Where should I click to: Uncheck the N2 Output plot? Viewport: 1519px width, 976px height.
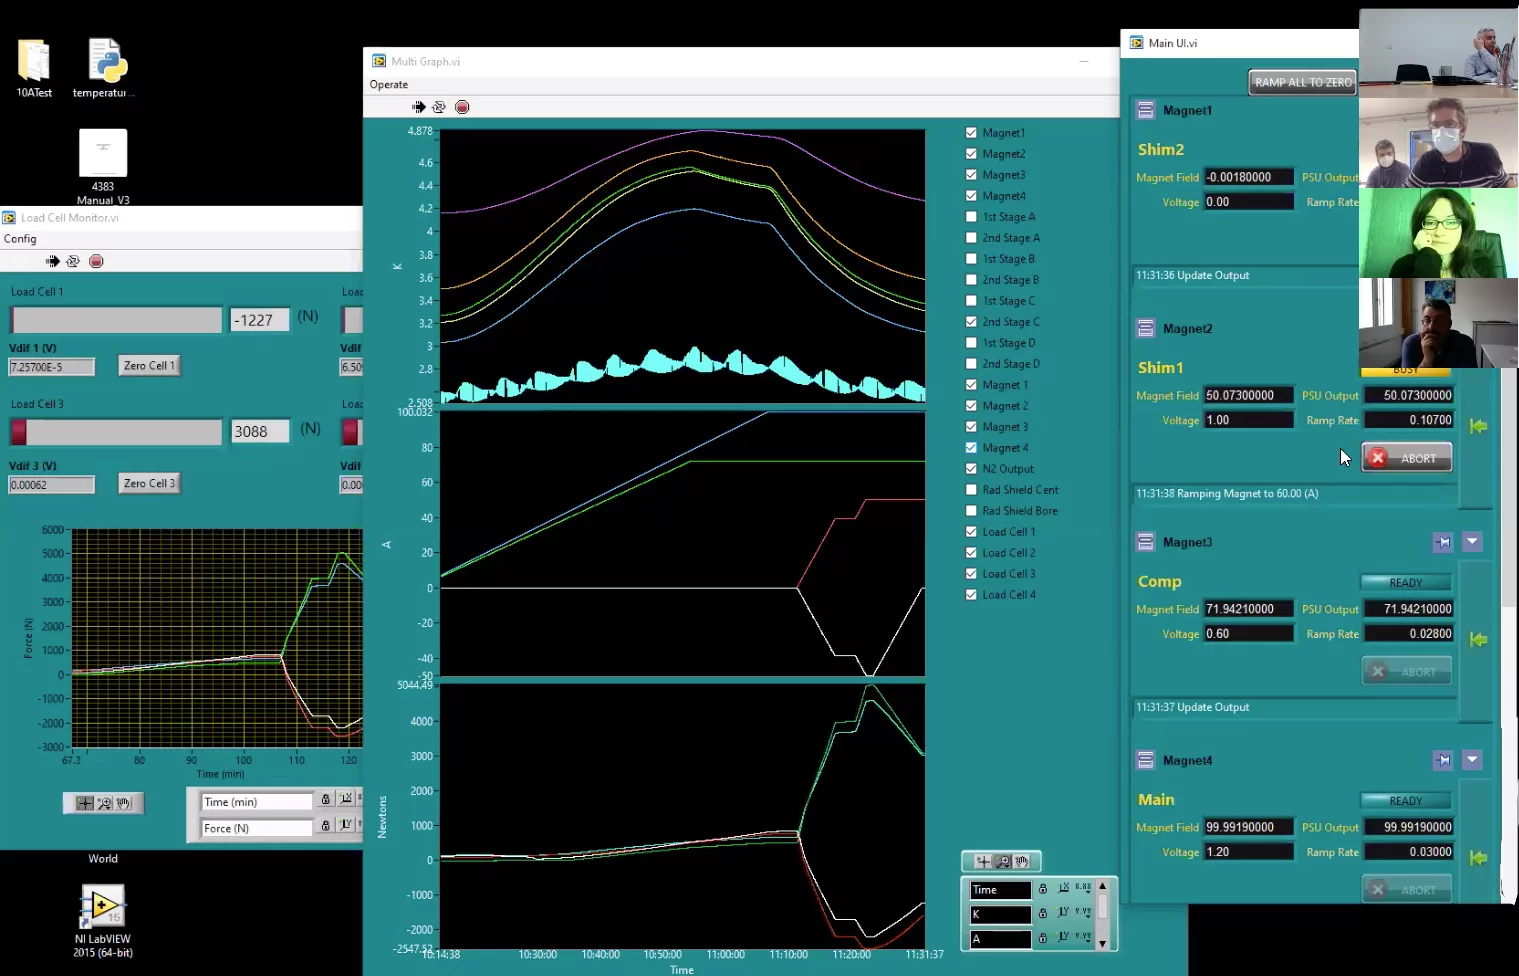pyautogui.click(x=971, y=469)
